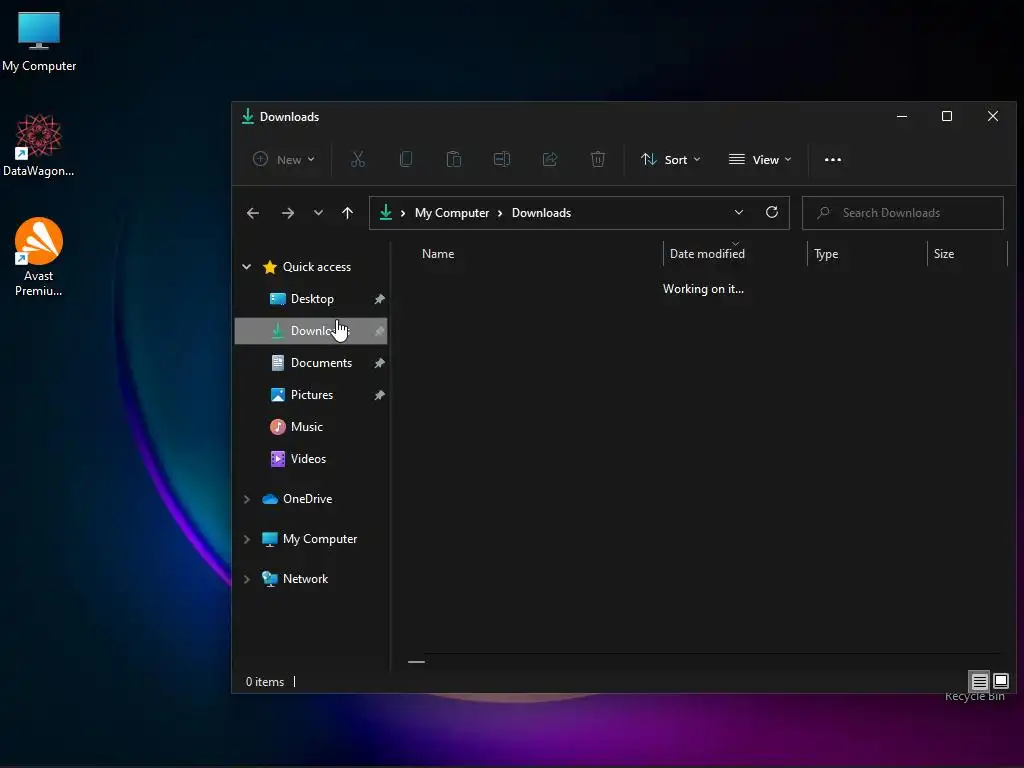Open the New item dropdown
This screenshot has width=1024, height=768.
[284, 159]
